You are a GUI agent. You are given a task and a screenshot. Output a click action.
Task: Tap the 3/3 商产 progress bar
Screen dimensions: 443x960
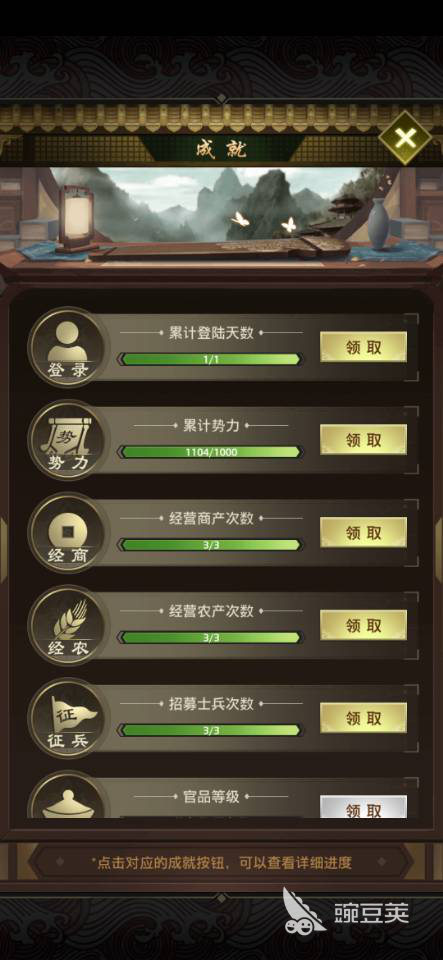pyautogui.click(x=211, y=545)
